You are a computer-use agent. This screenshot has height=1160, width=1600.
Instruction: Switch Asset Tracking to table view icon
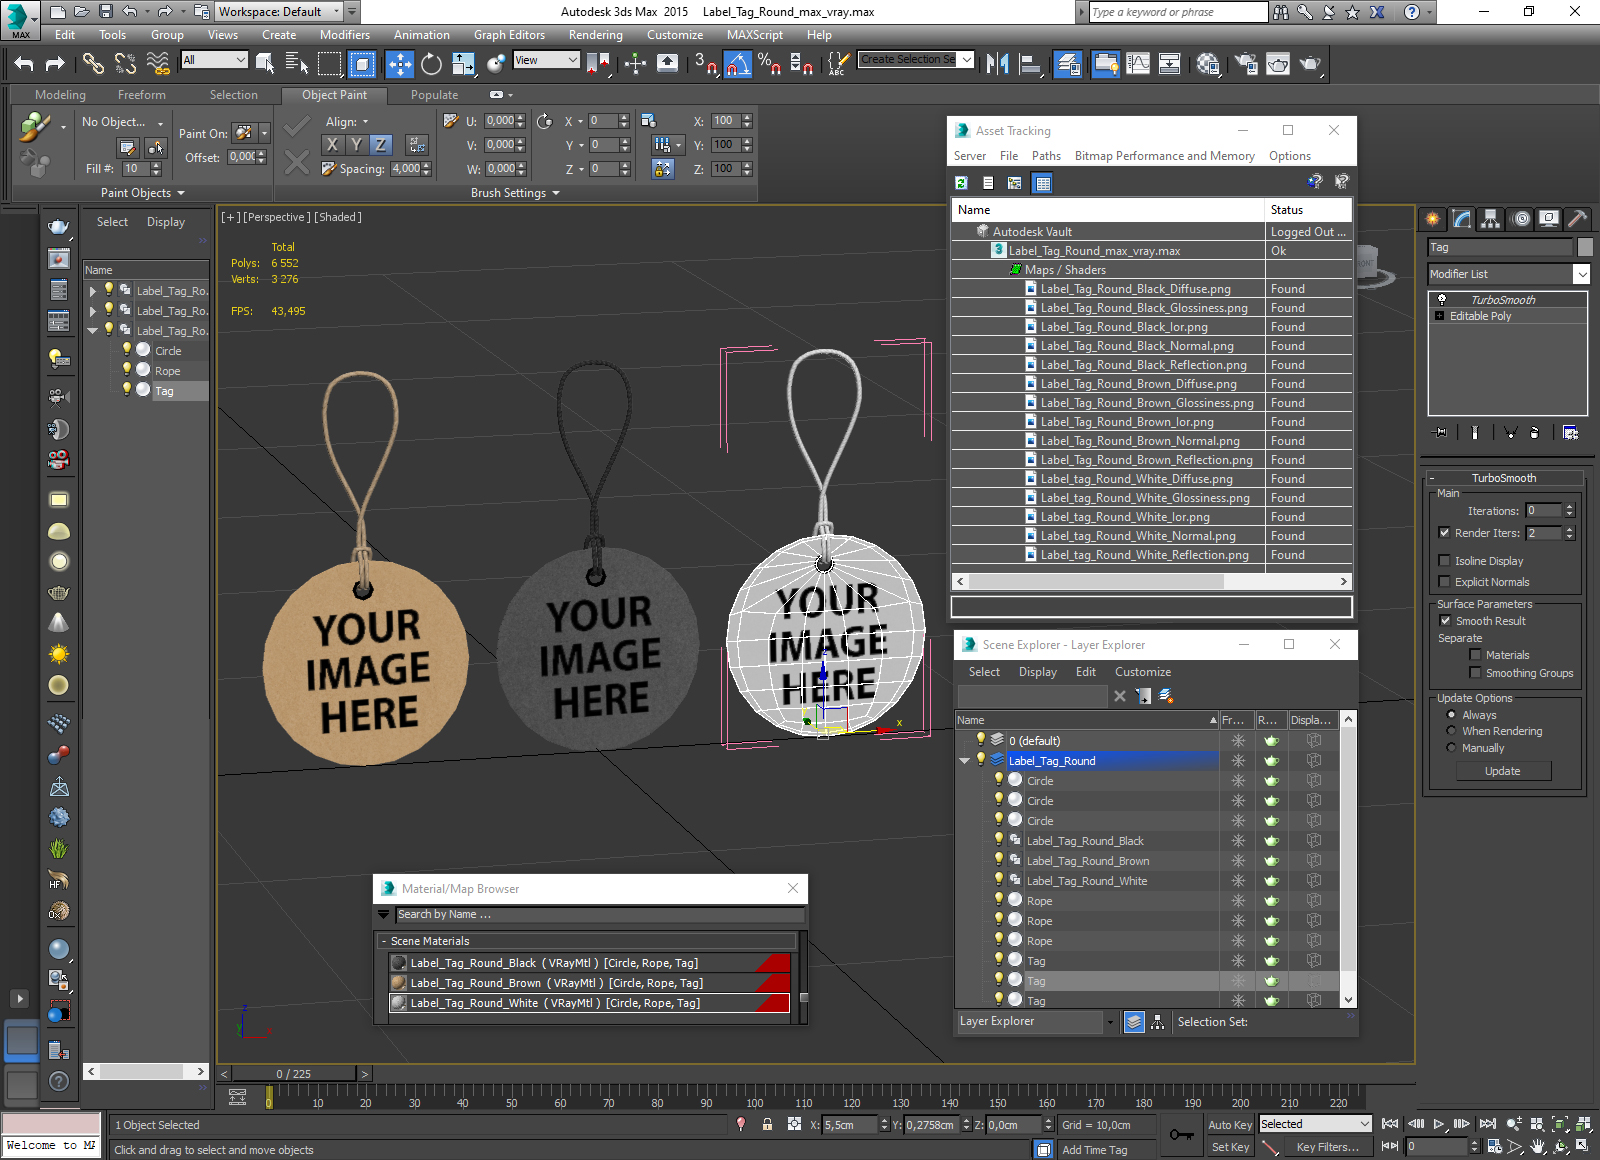tap(1043, 183)
